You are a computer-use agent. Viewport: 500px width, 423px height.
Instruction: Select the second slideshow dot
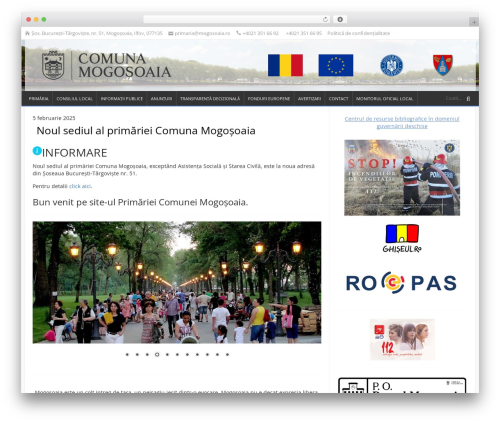click(x=137, y=354)
